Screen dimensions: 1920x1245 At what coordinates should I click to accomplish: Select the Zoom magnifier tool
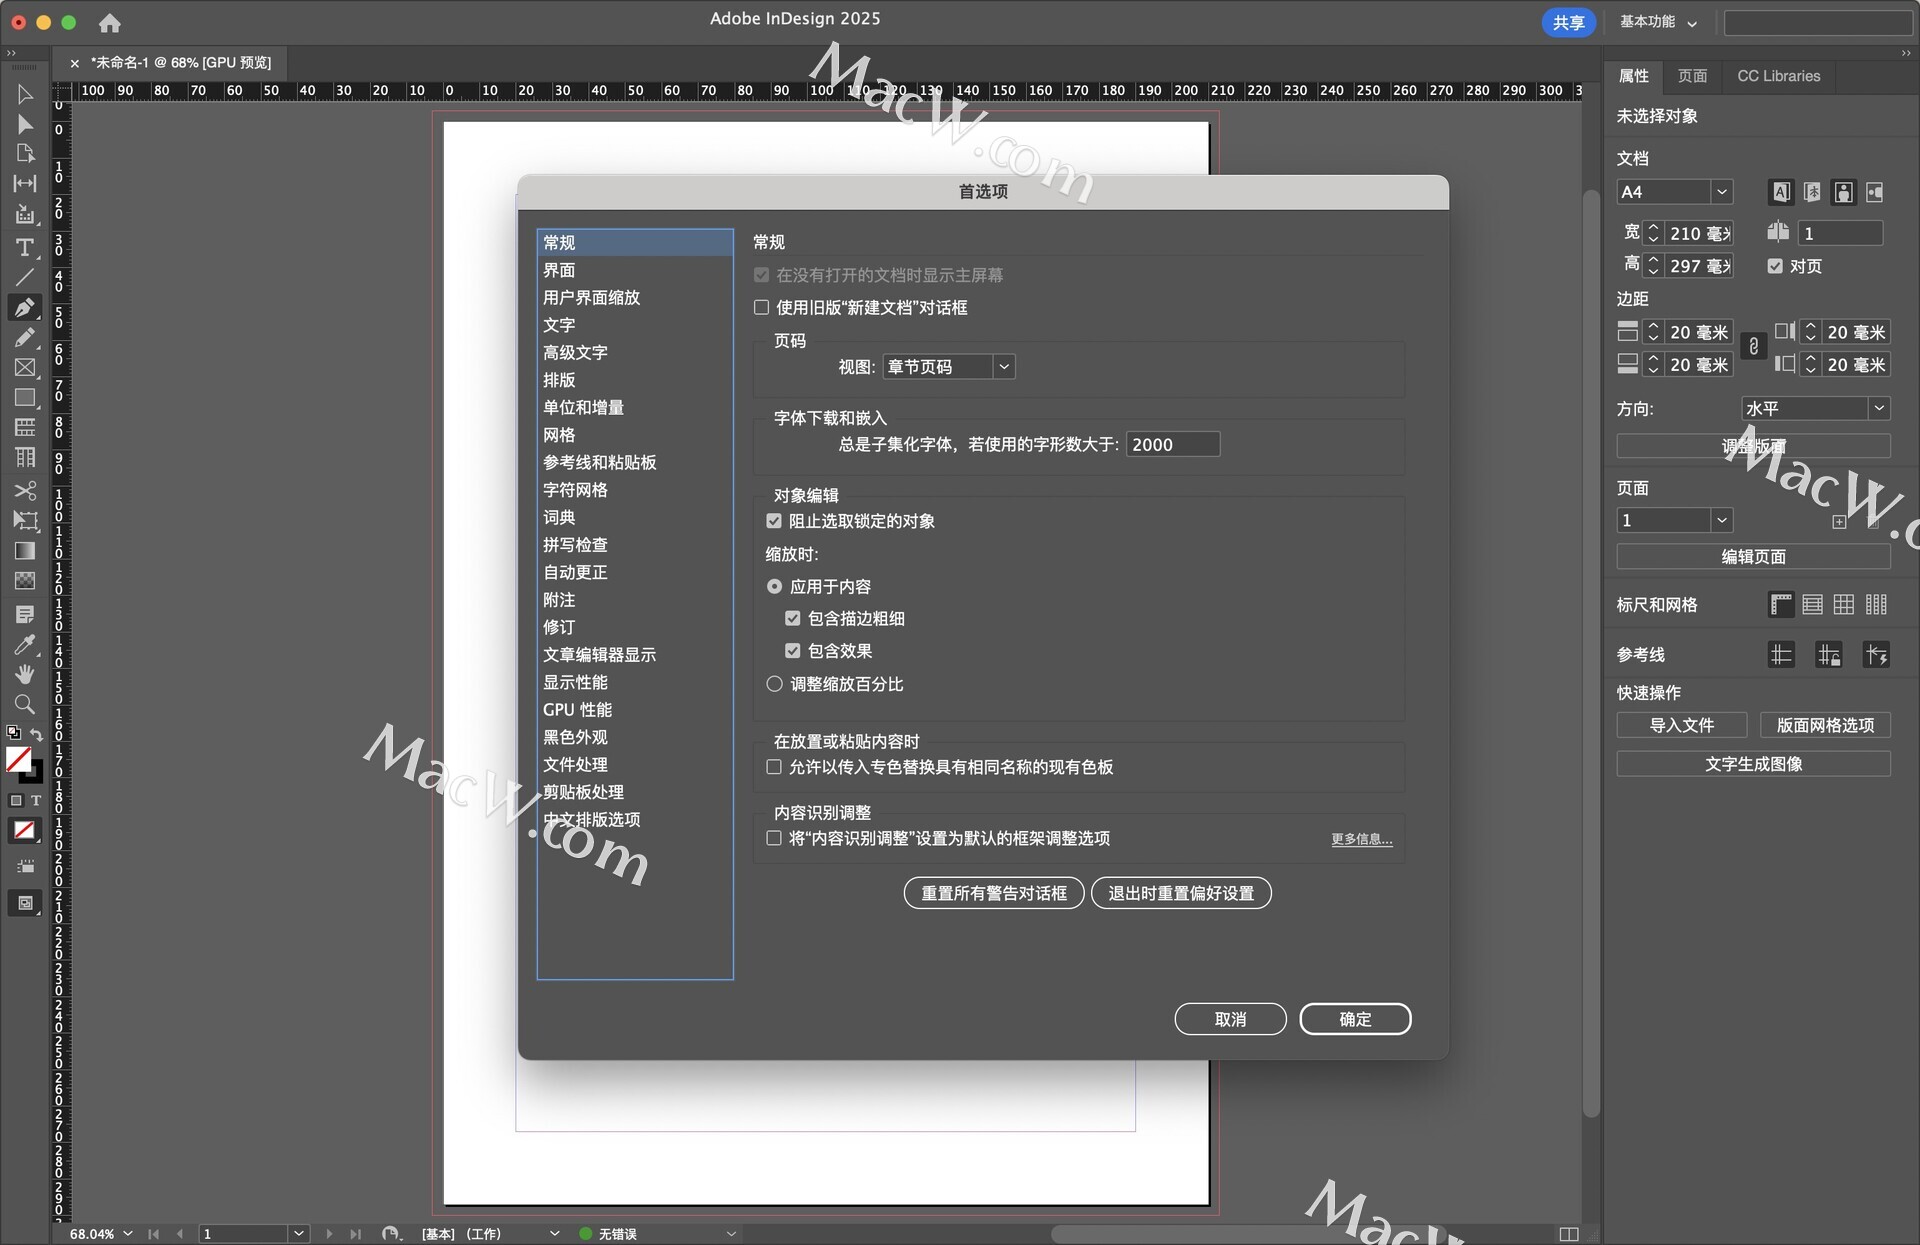point(25,704)
